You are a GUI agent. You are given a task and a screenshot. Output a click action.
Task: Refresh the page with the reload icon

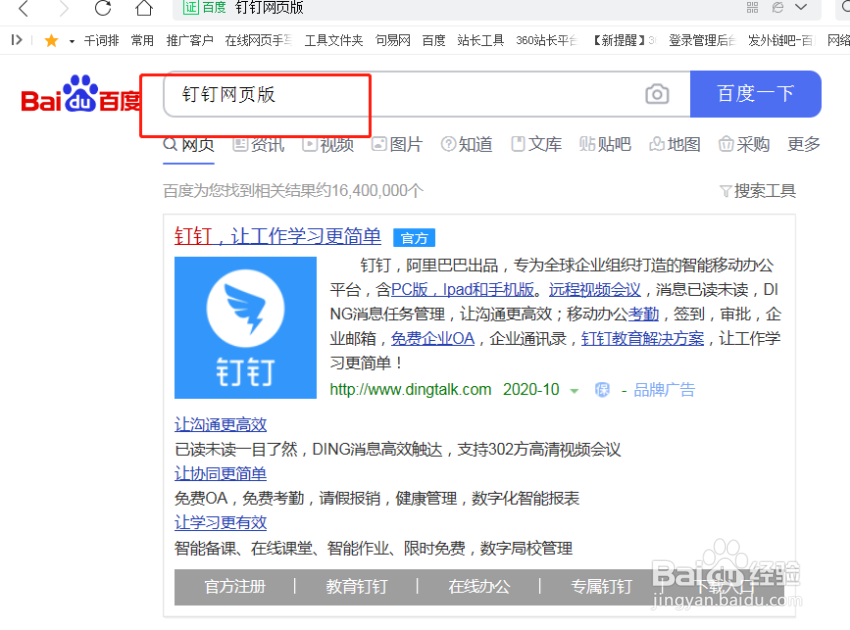103,8
